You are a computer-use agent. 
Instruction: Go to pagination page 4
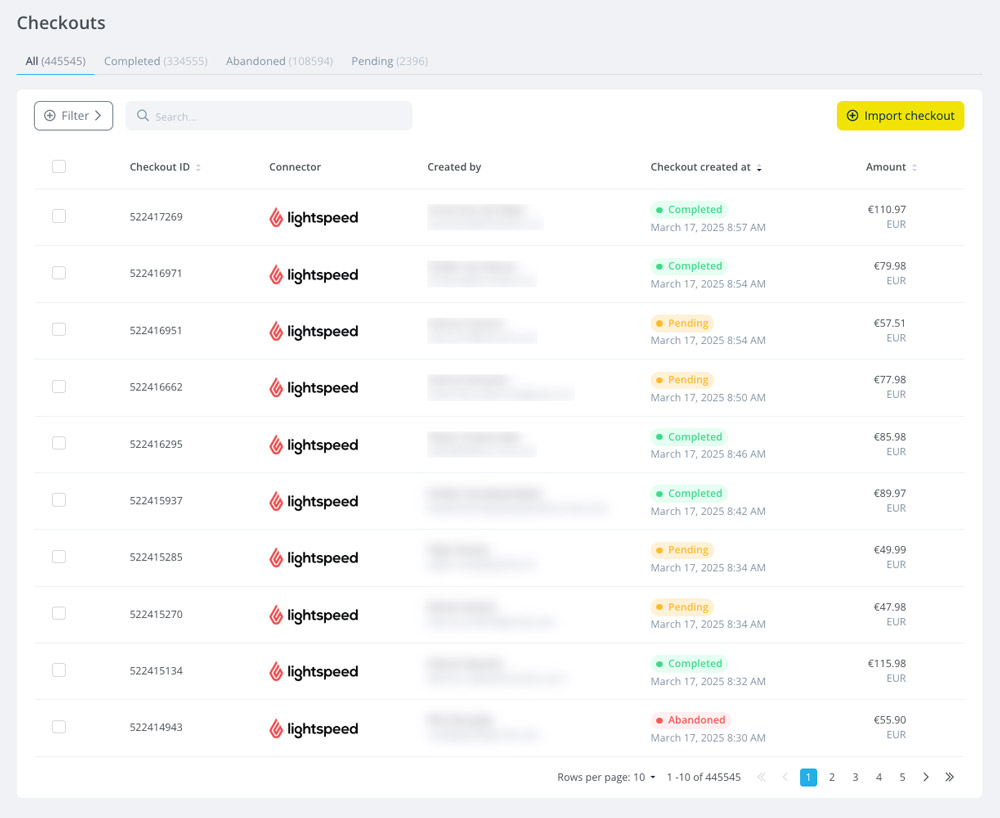point(879,777)
